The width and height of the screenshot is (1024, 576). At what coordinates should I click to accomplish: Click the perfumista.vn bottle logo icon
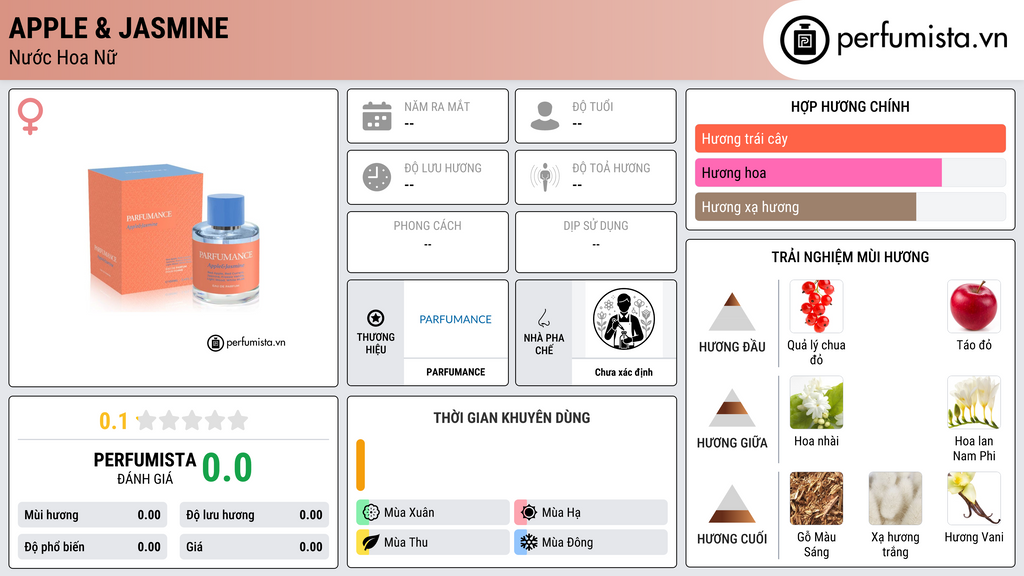click(804, 40)
